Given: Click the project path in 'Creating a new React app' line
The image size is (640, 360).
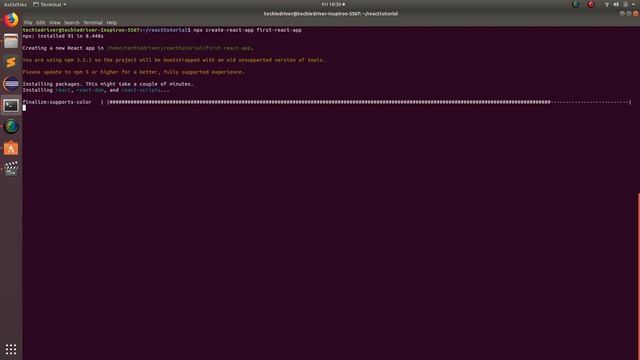Looking at the screenshot, I should (x=180, y=48).
